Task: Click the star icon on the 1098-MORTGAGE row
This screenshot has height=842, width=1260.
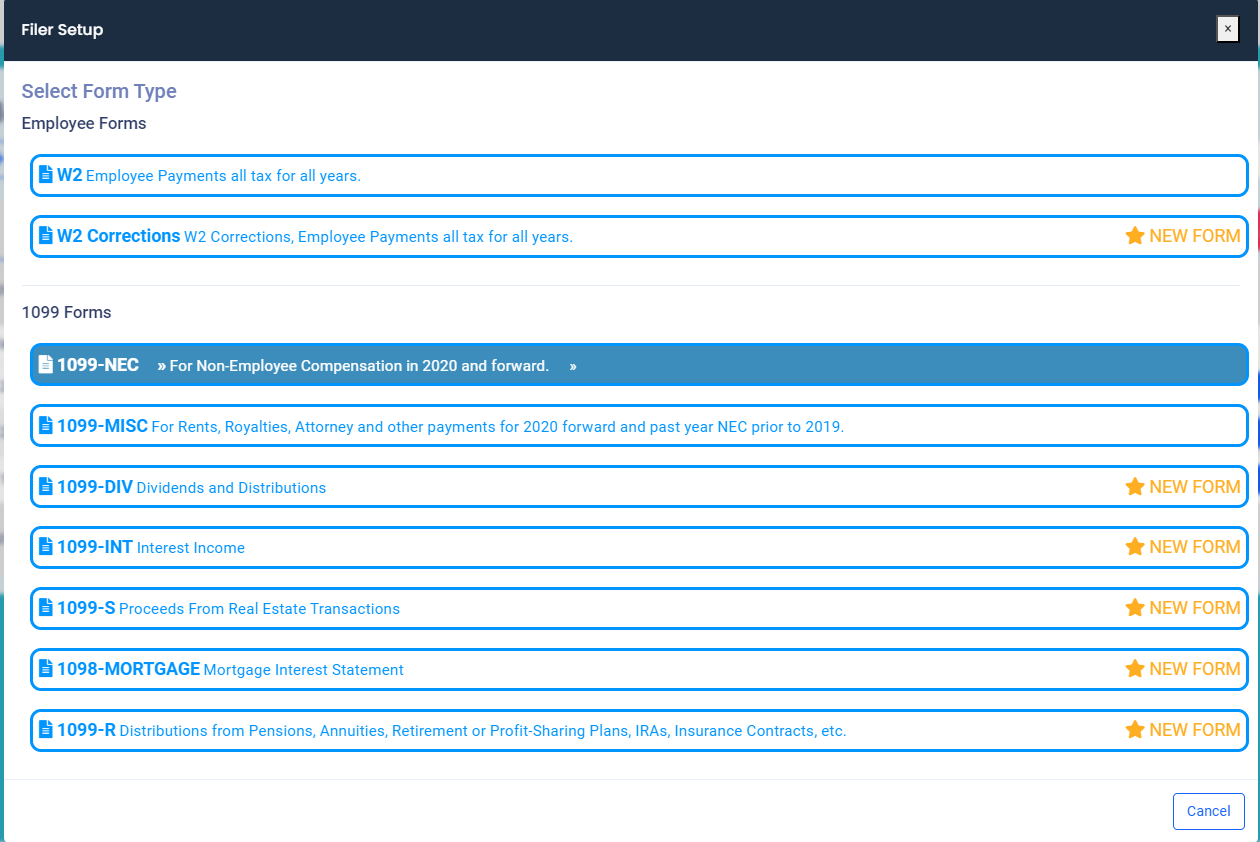Action: (x=1135, y=669)
